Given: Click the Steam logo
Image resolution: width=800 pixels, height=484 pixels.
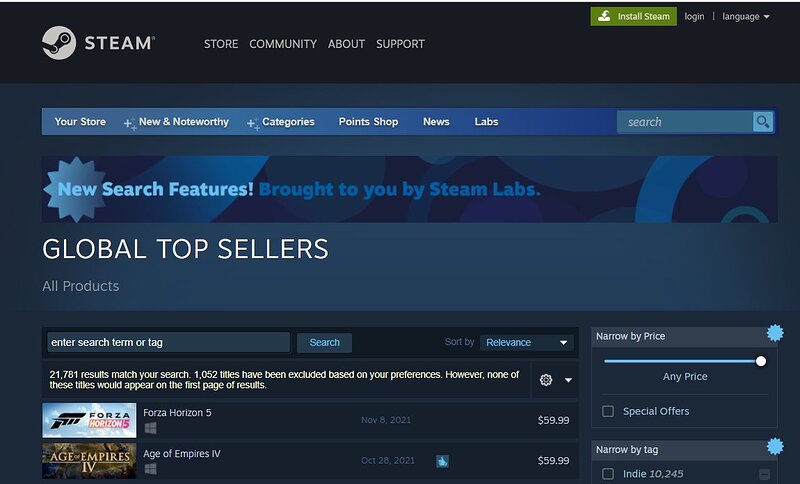Looking at the screenshot, I should click(98, 43).
